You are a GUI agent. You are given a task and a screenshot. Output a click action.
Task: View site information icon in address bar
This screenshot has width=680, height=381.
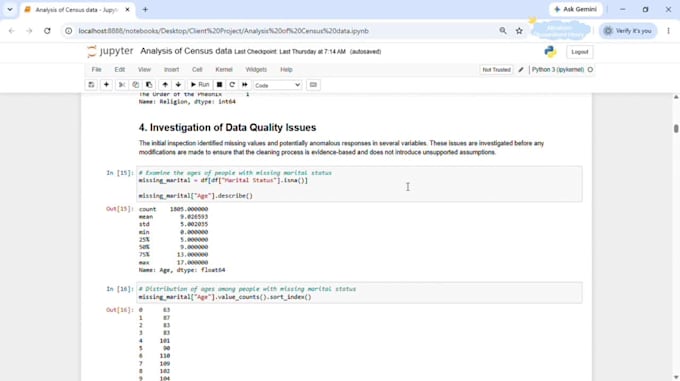(69, 31)
